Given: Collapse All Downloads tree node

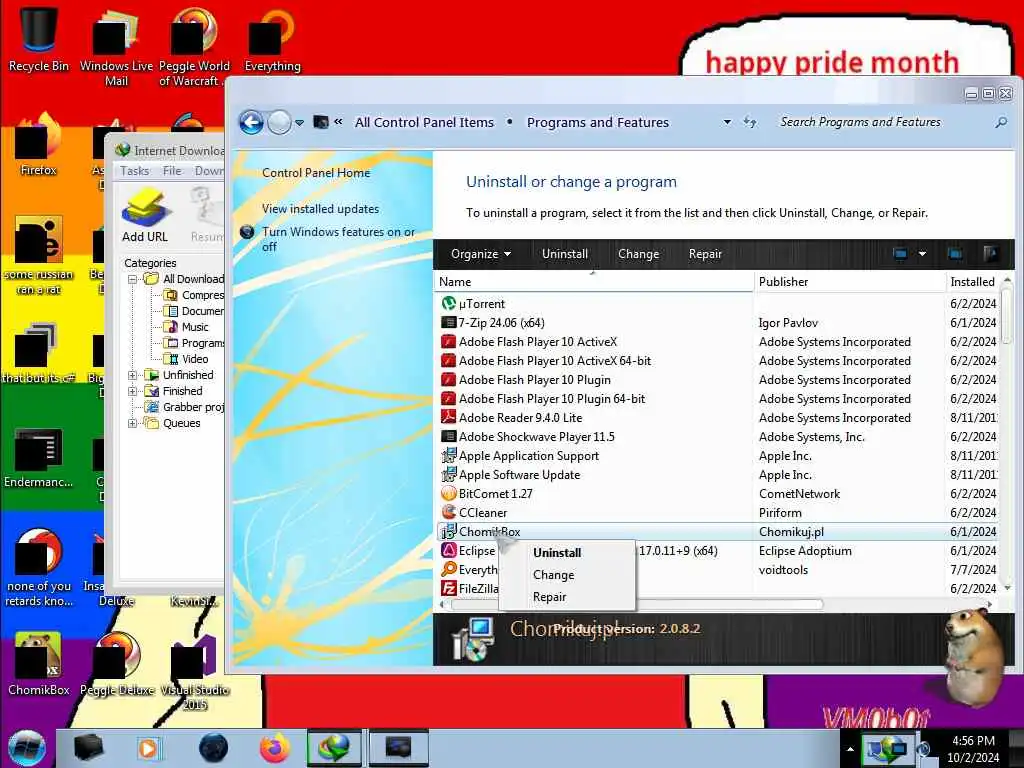Looking at the screenshot, I should [x=133, y=279].
